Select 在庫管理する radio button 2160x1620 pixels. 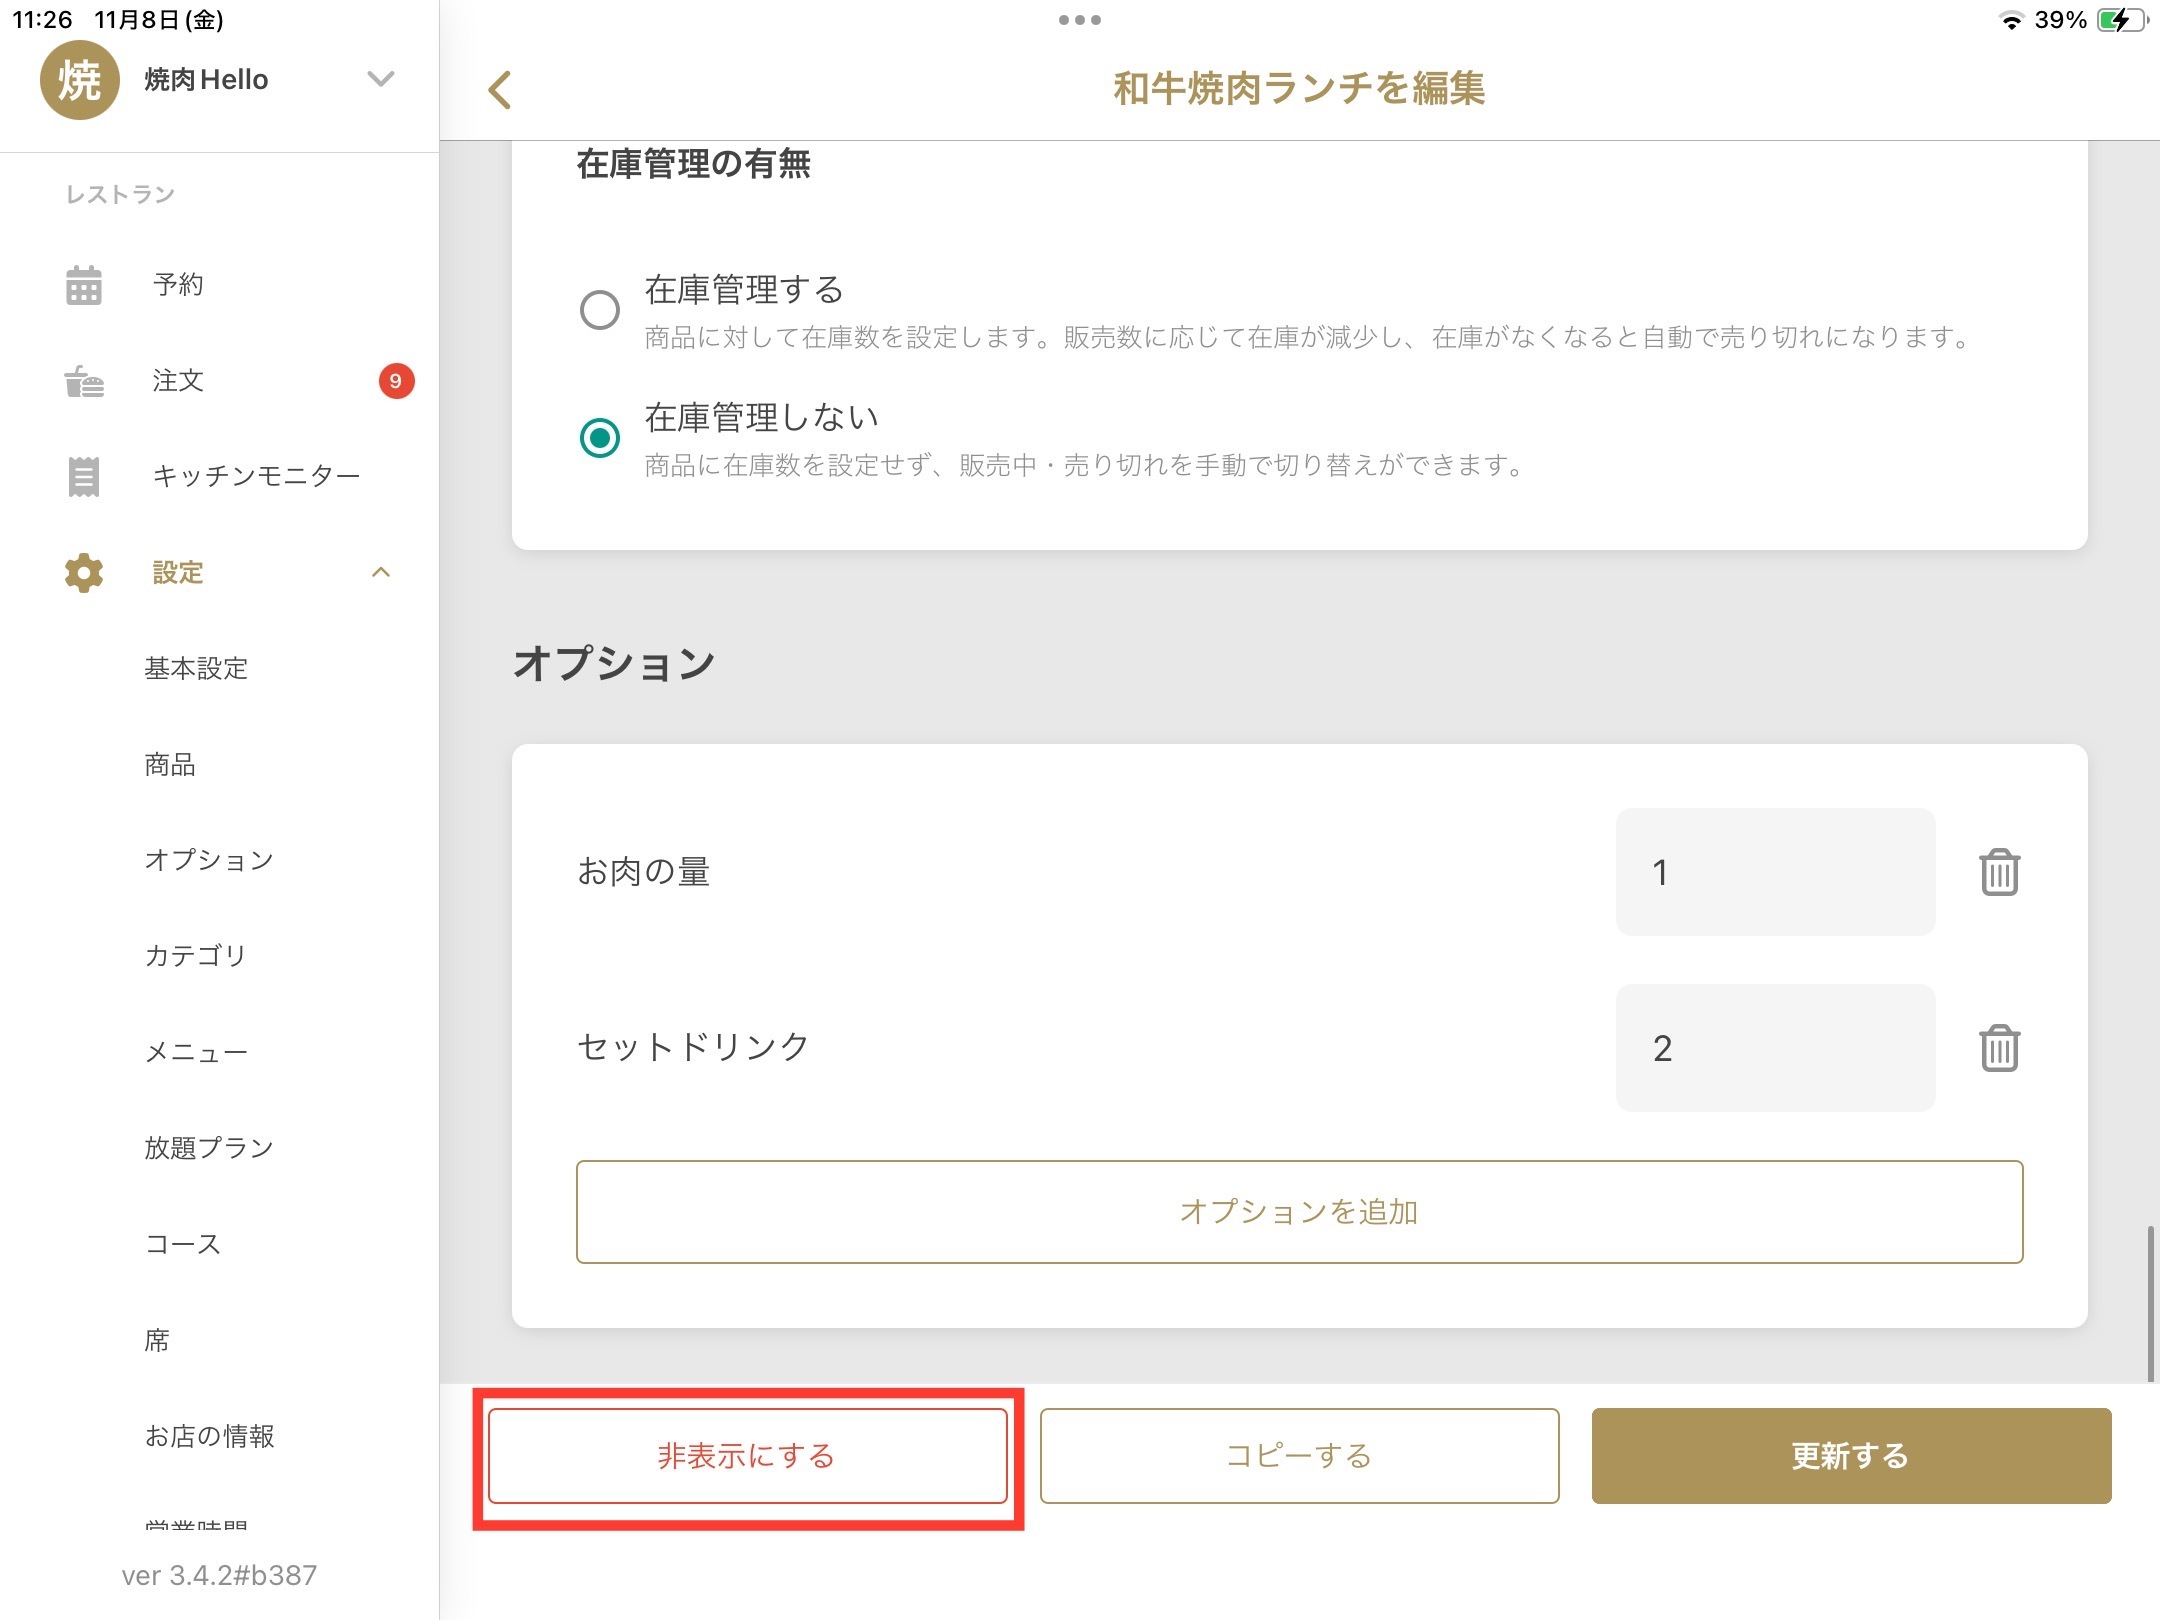point(600,310)
